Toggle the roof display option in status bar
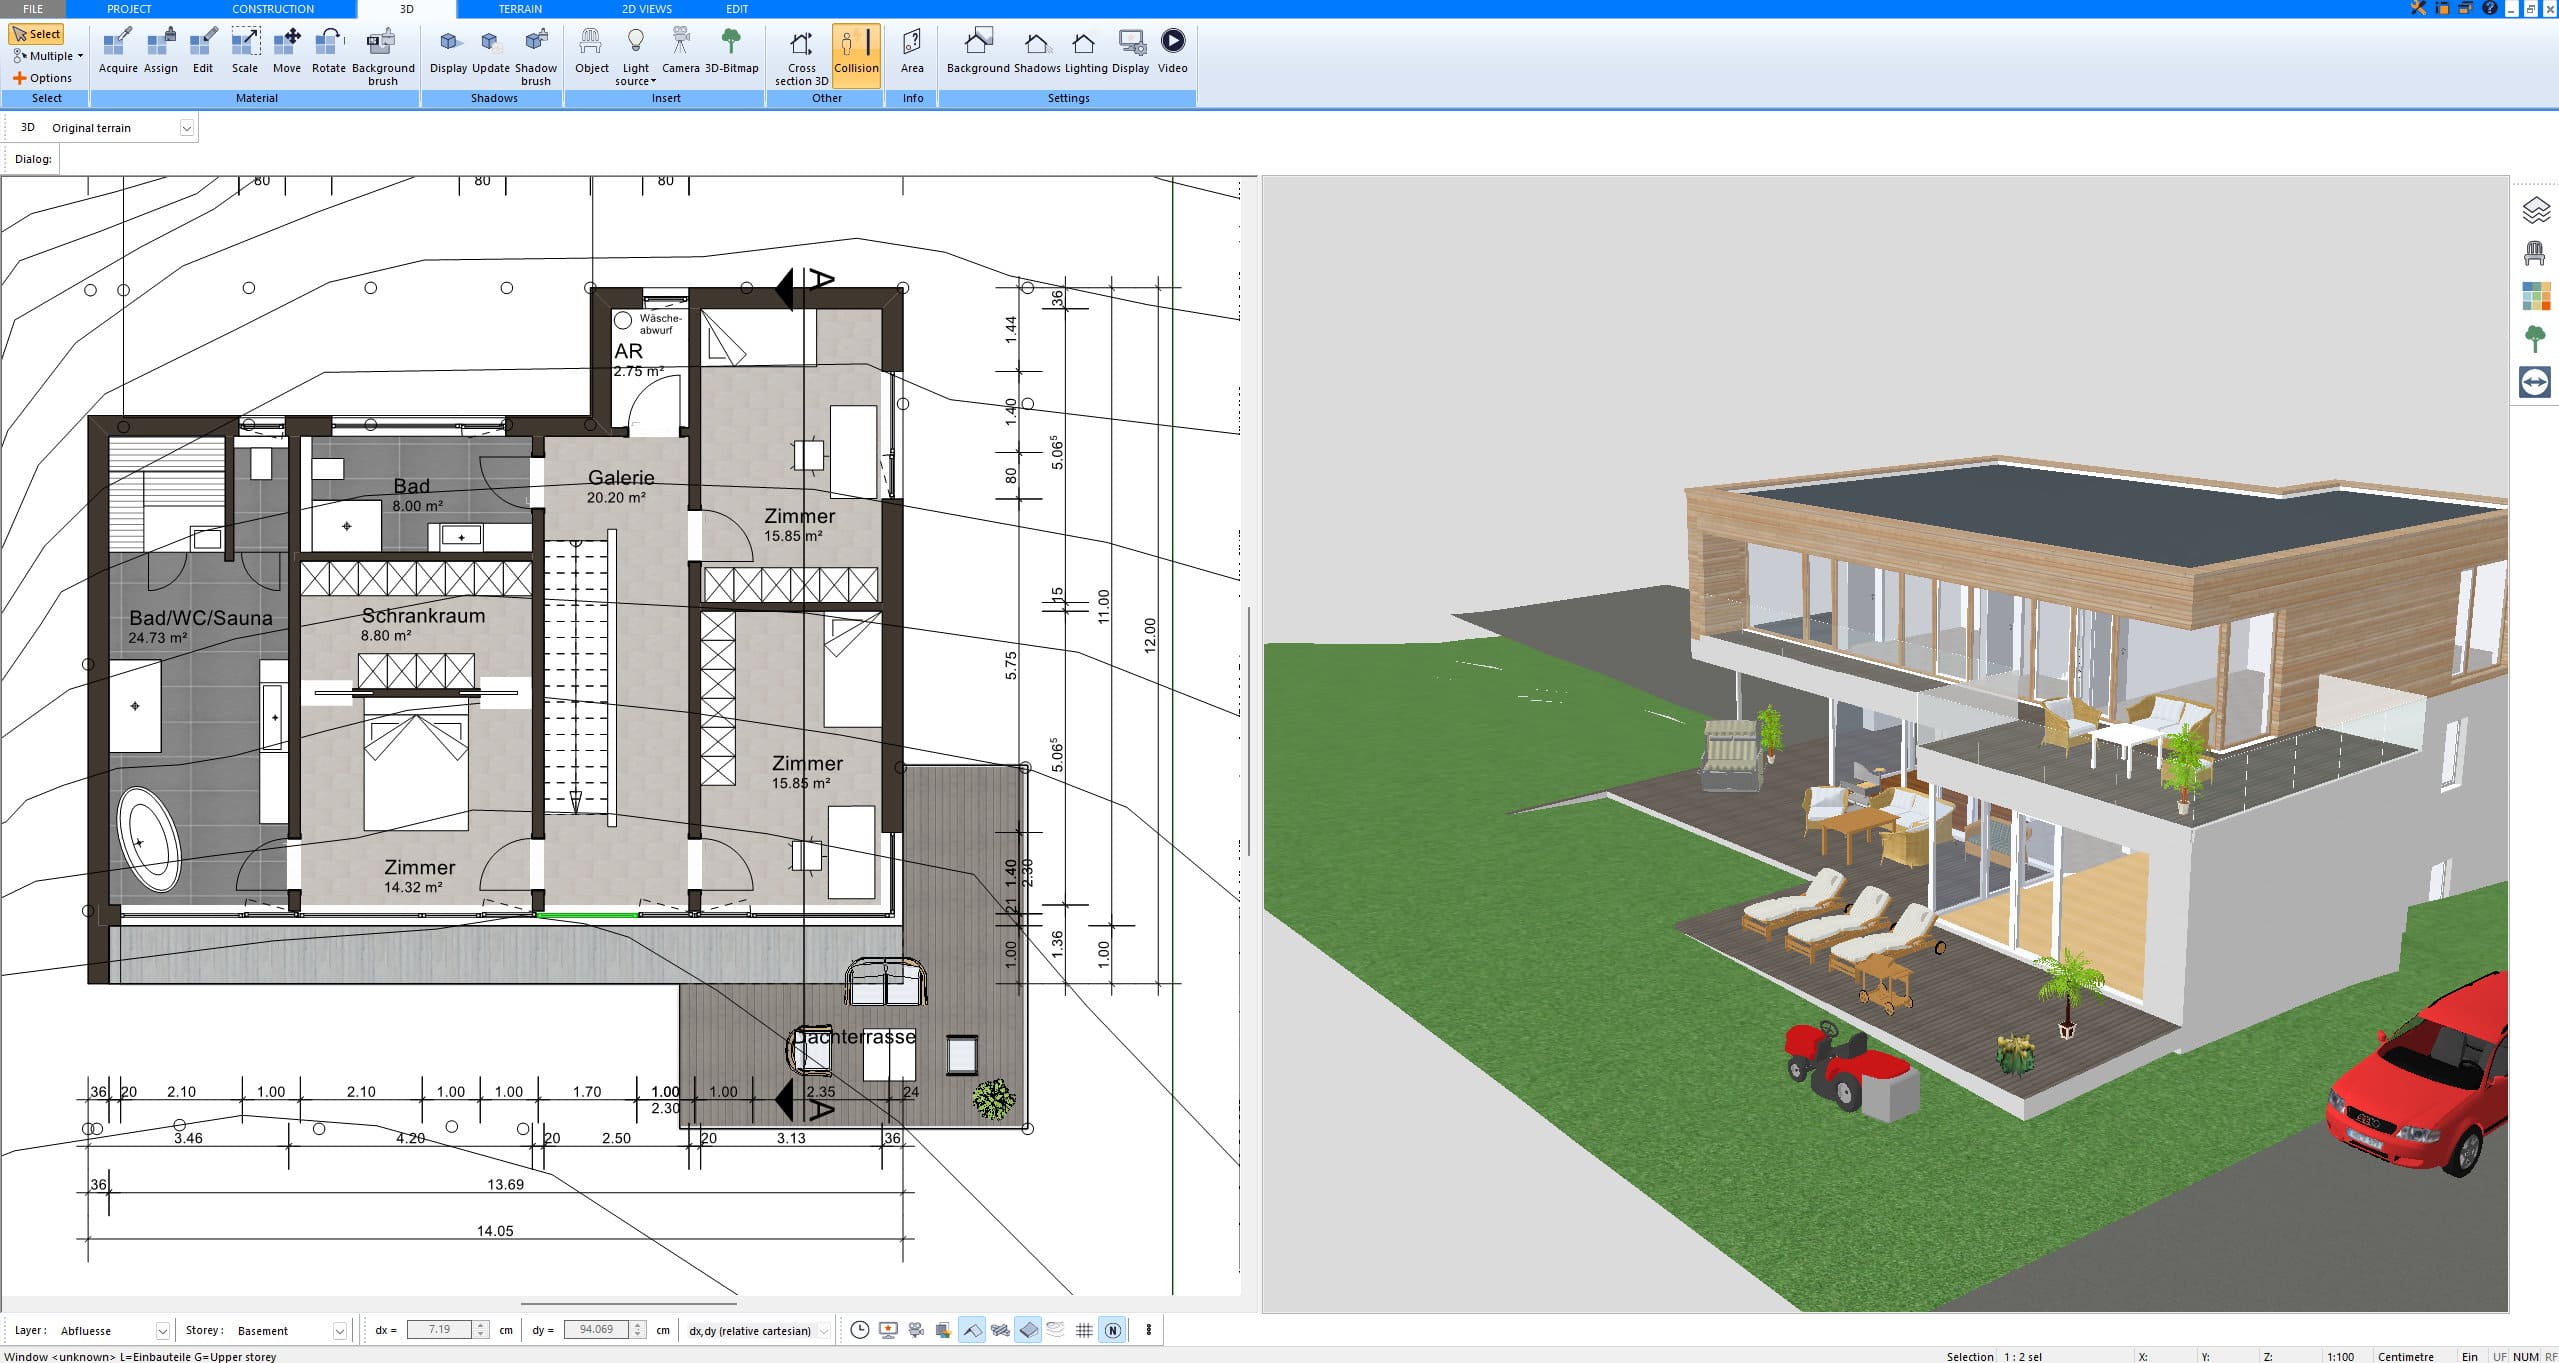The image size is (2559, 1363). (x=972, y=1330)
